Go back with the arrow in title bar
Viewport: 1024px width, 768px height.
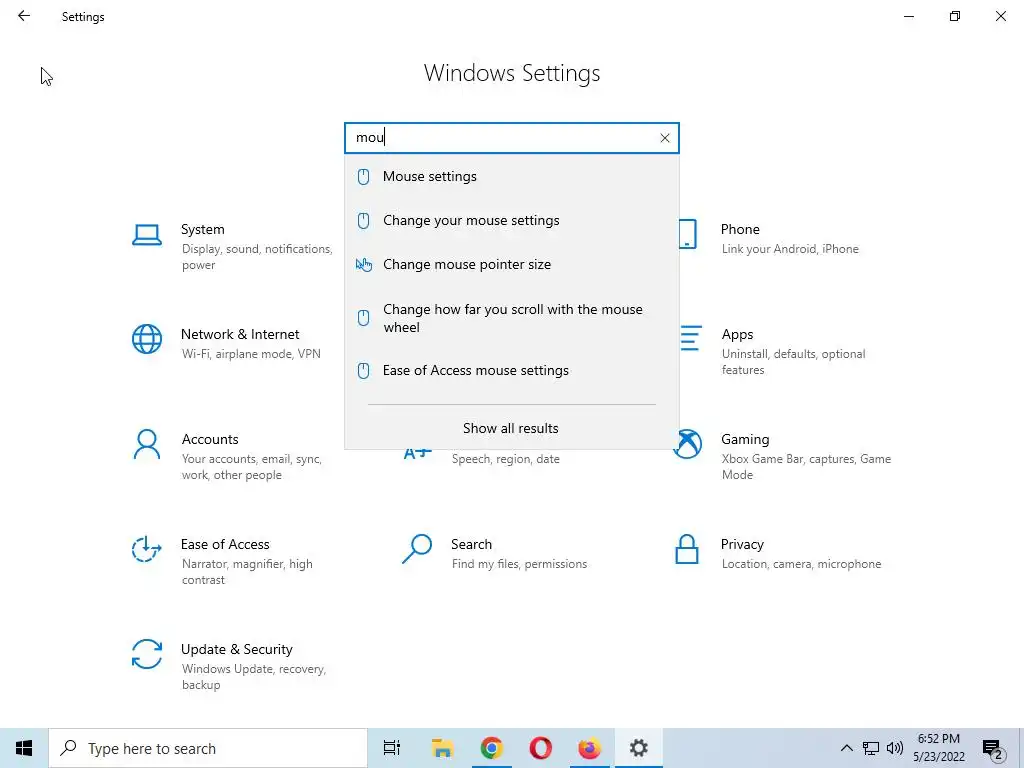click(x=24, y=16)
